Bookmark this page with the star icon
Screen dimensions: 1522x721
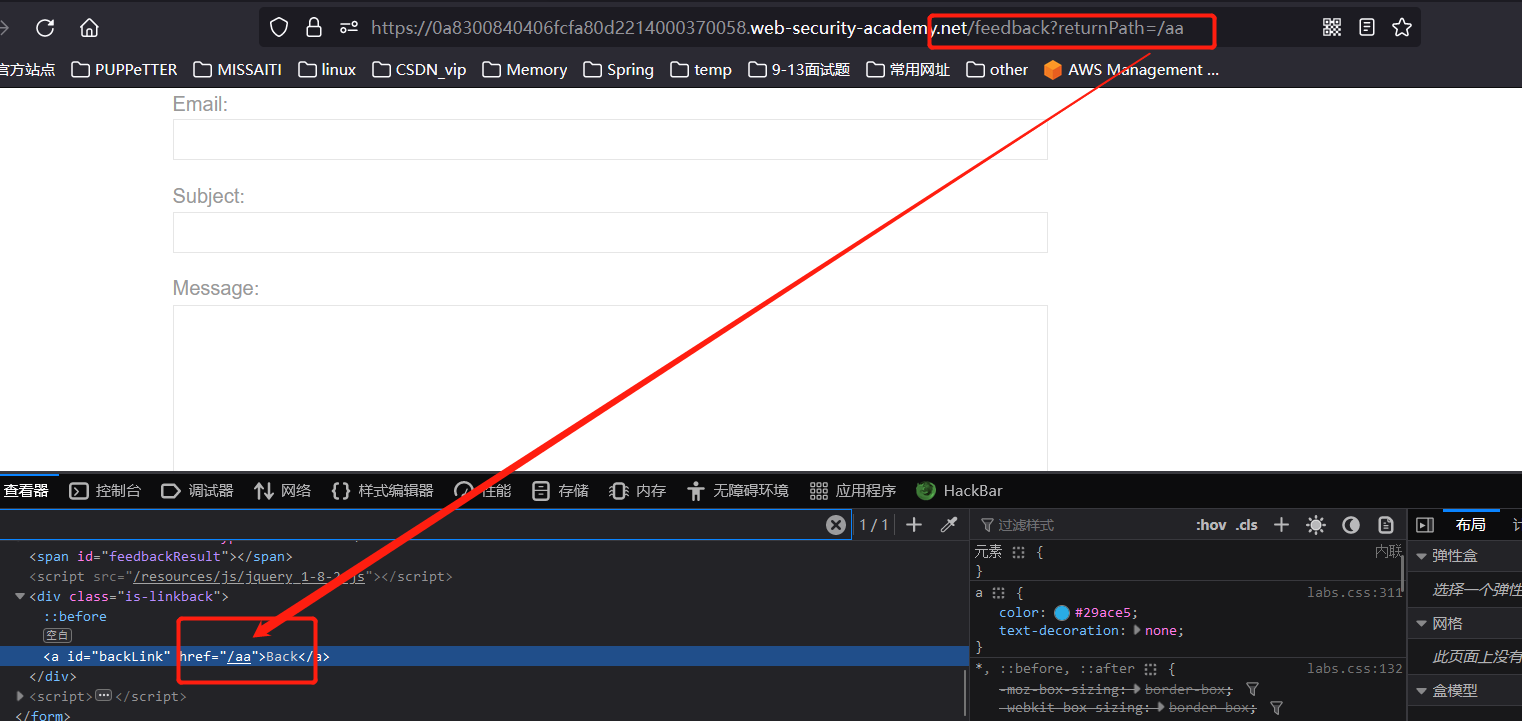click(x=1402, y=28)
